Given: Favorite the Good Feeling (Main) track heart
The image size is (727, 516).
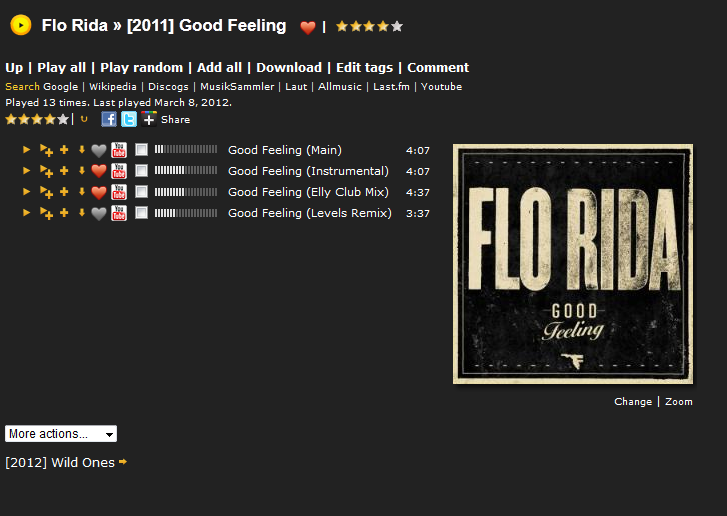Looking at the screenshot, I should (x=99, y=150).
